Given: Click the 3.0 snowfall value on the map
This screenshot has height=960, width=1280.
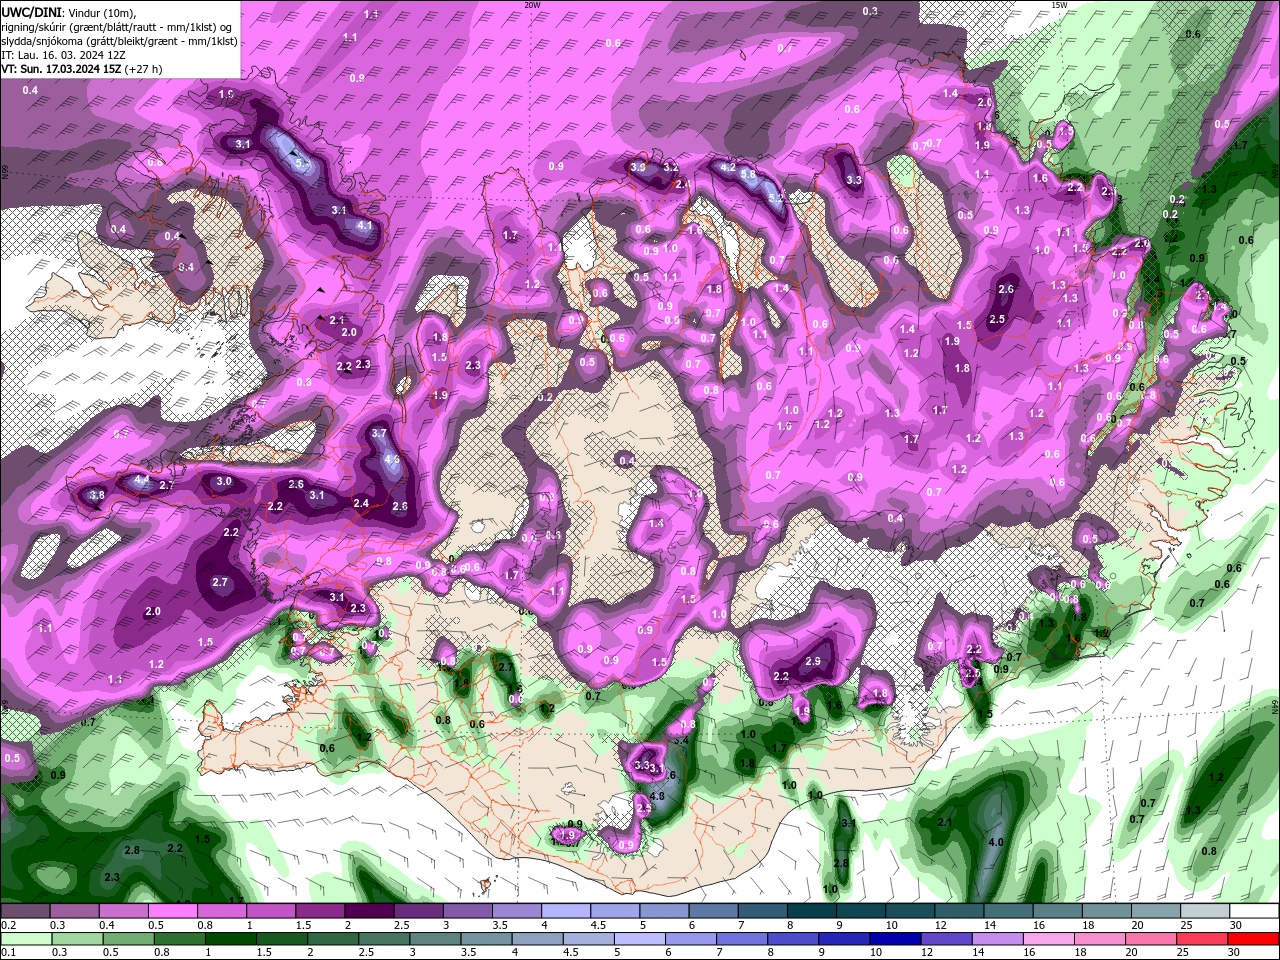Looking at the screenshot, I should click(x=224, y=481).
